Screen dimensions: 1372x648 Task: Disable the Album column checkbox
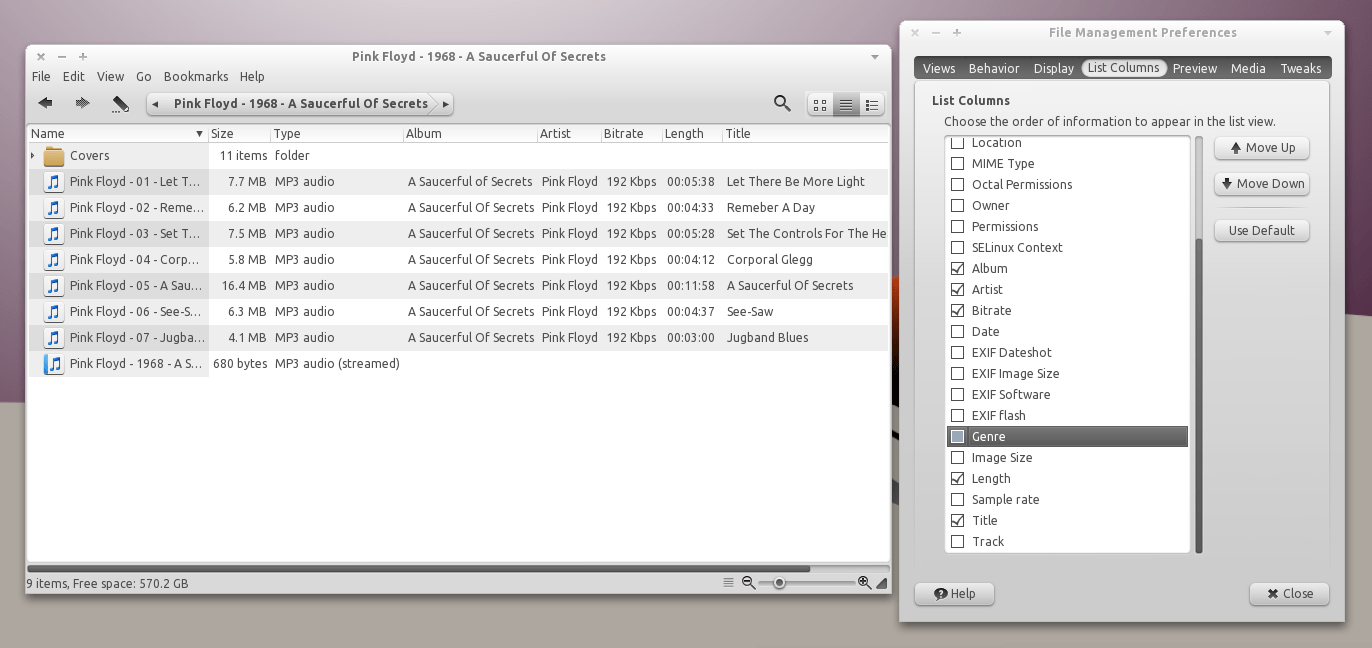coord(957,268)
